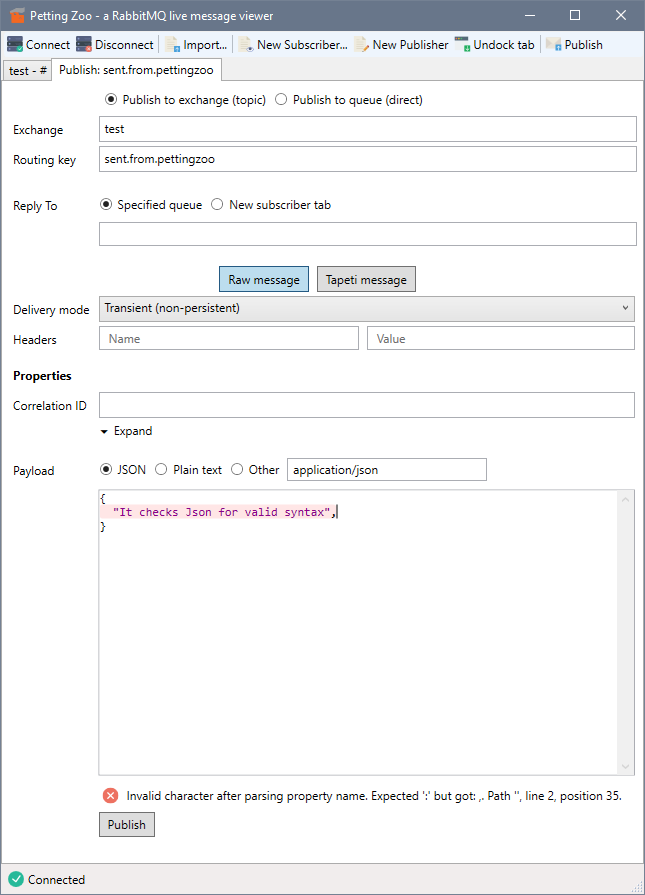Click the Raw message button
This screenshot has height=895, width=645.
(x=264, y=279)
